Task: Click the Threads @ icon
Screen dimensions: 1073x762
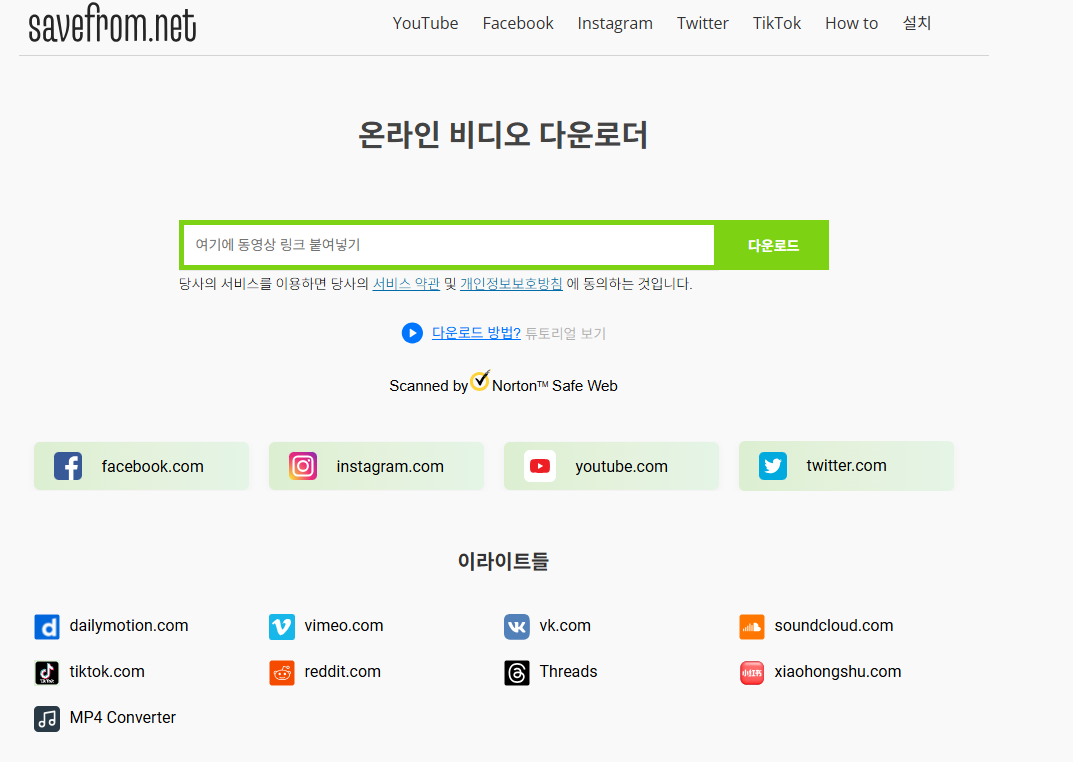Action: coord(517,672)
